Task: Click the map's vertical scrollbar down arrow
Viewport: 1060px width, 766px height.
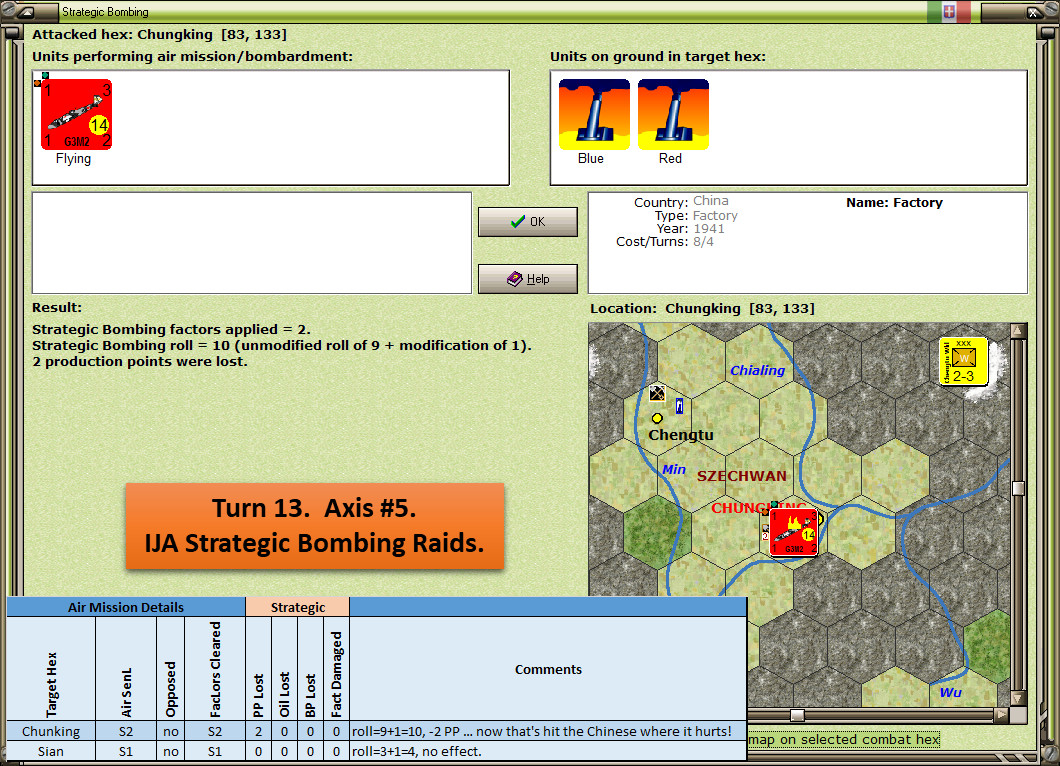Action: point(1017,698)
